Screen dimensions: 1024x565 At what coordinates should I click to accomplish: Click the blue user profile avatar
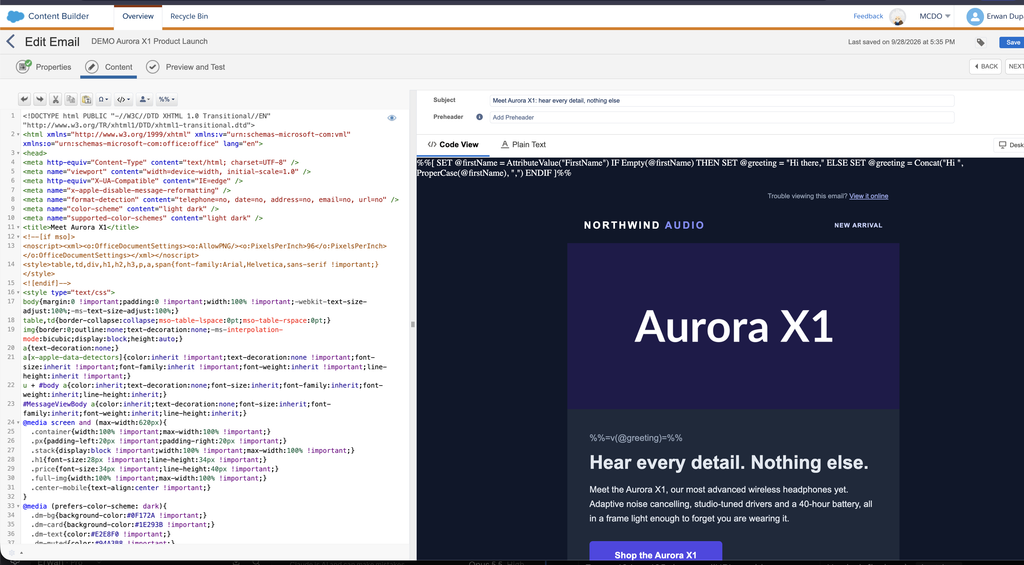pyautogui.click(x=975, y=16)
